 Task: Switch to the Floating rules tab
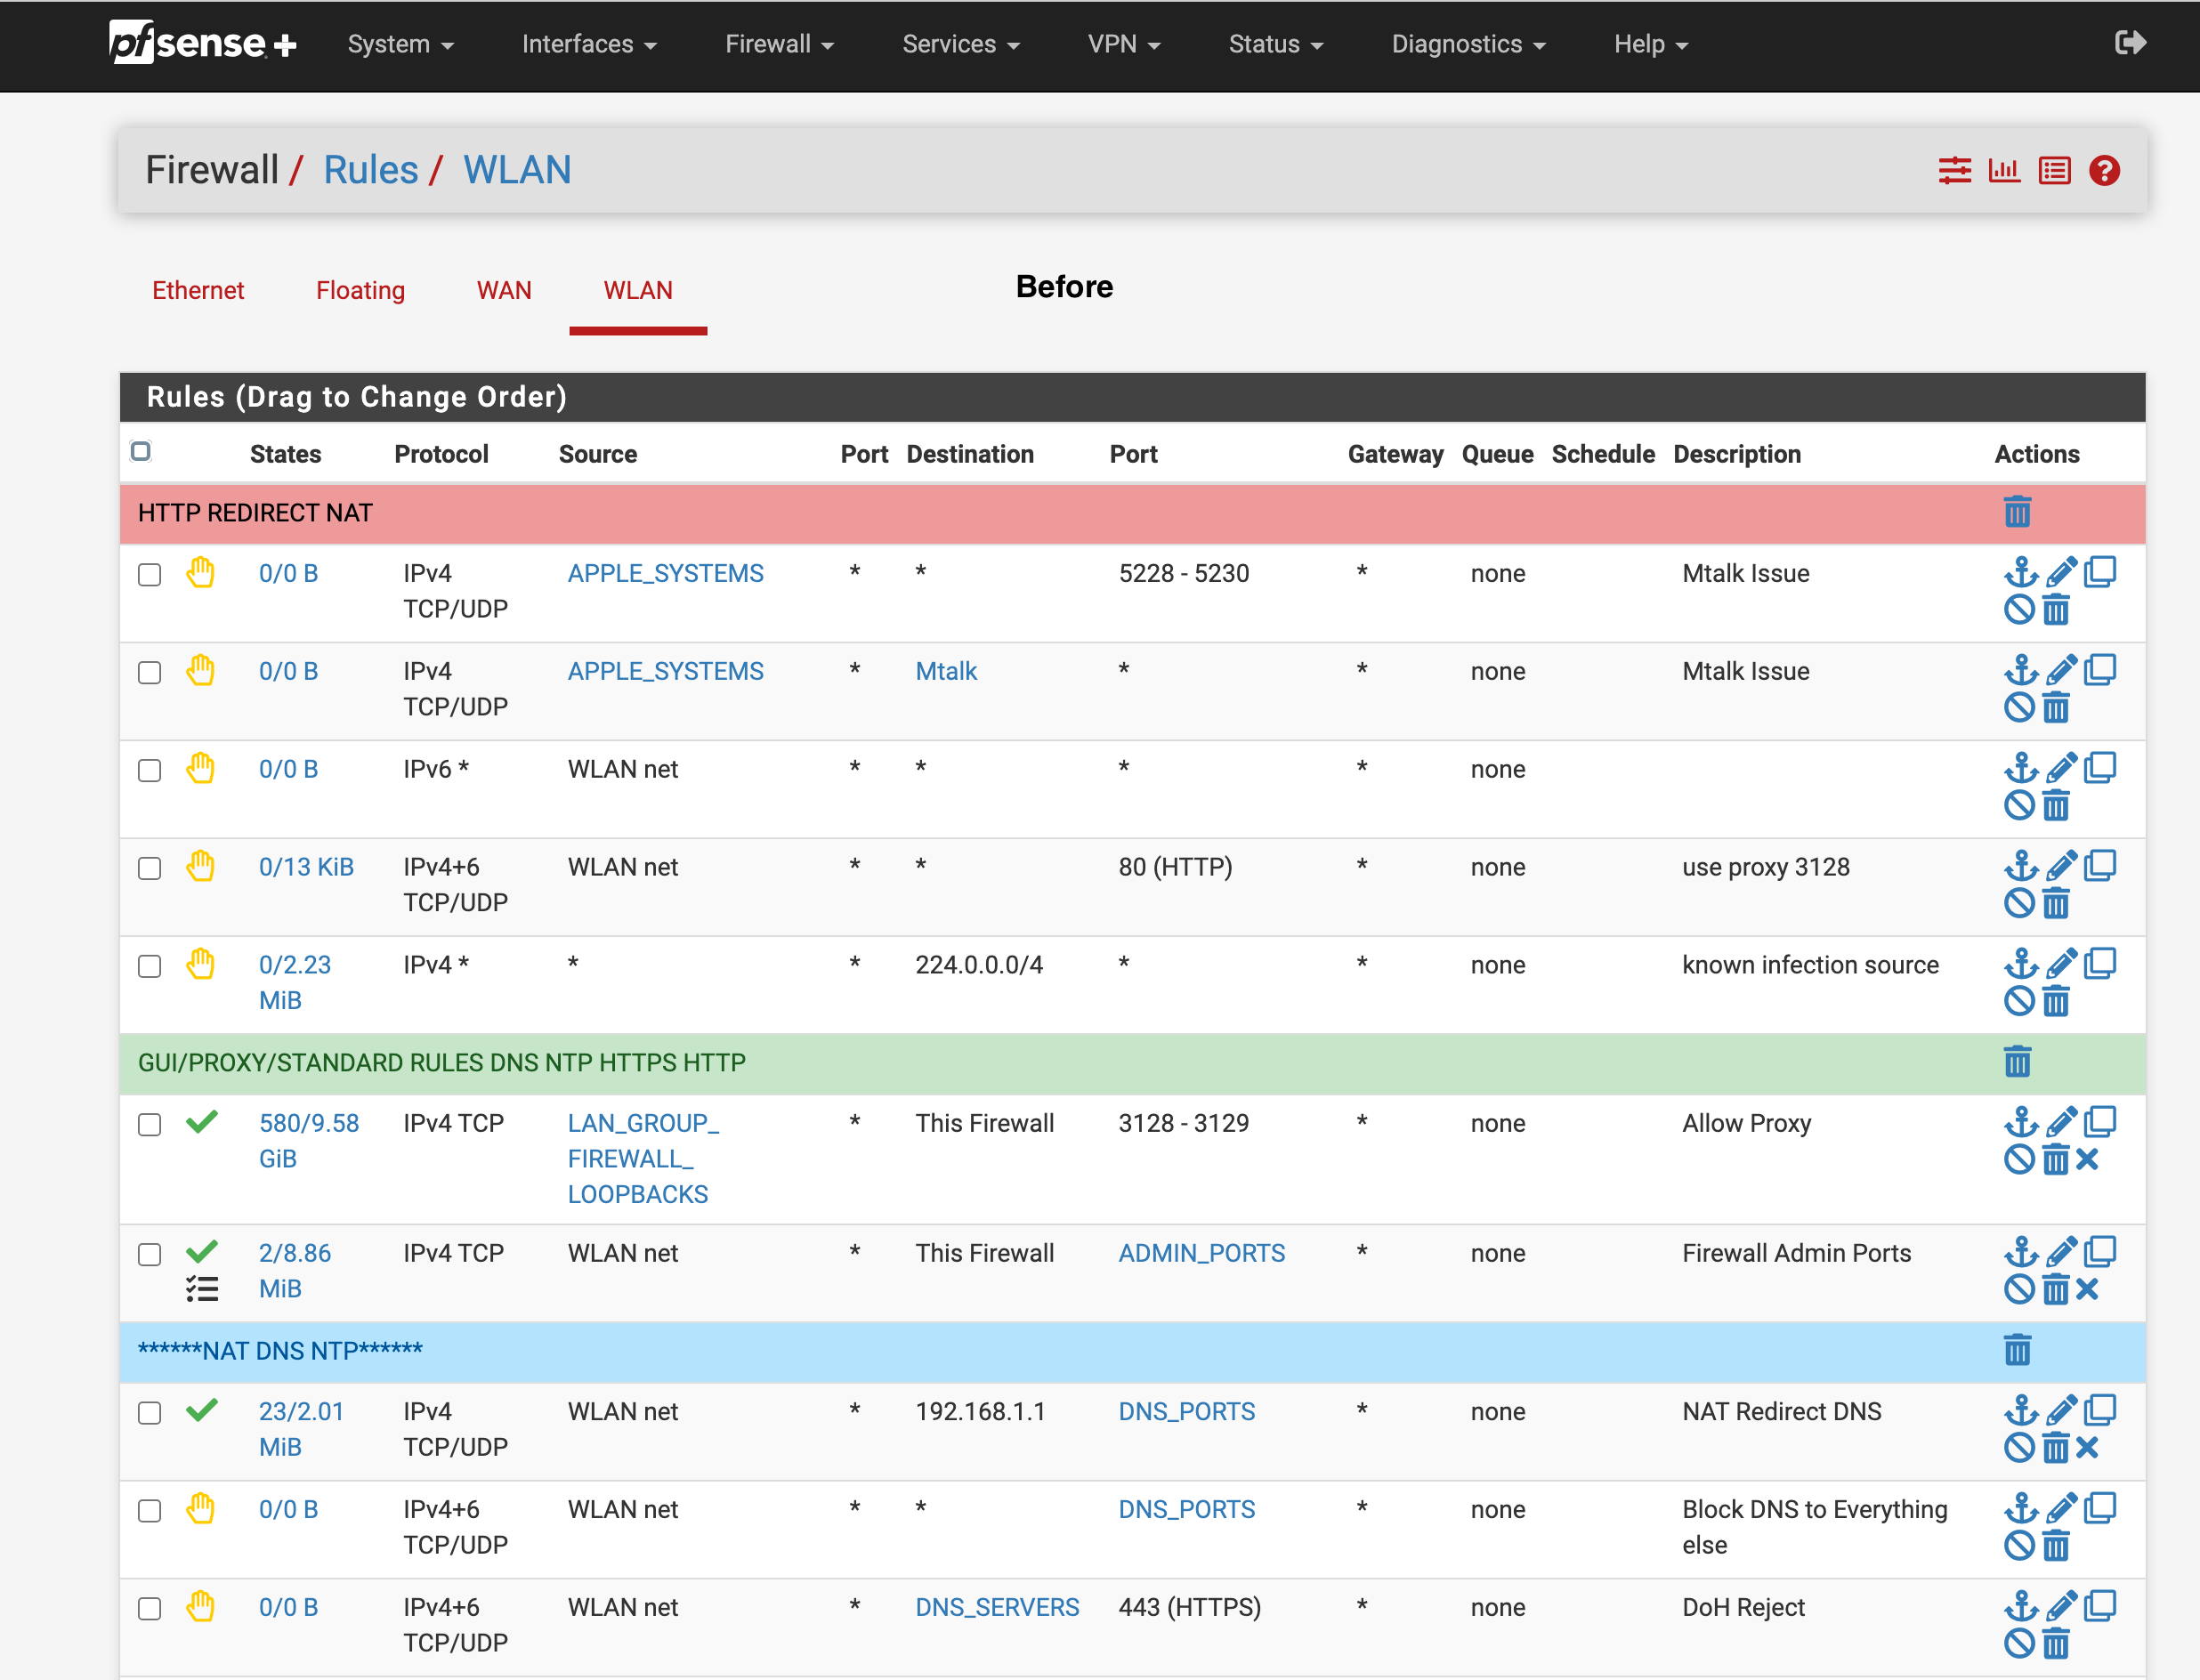[360, 291]
